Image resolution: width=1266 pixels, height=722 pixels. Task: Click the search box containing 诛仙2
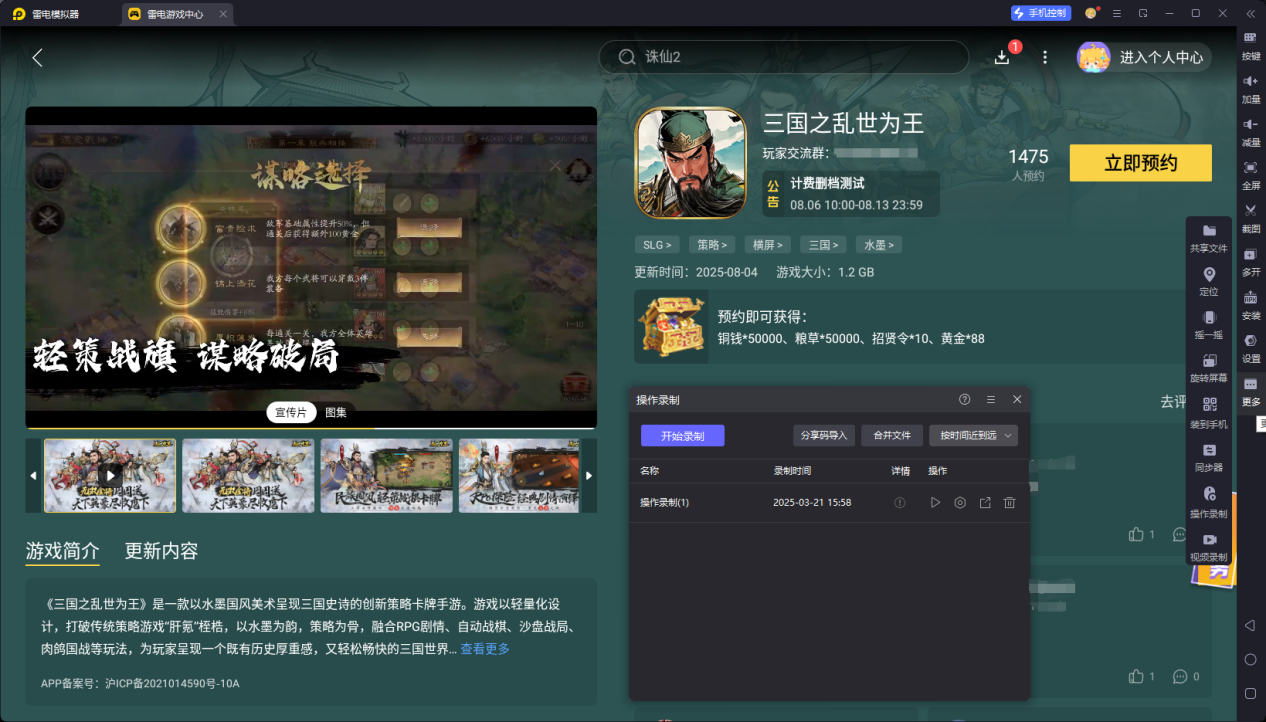pyautogui.click(x=784, y=57)
